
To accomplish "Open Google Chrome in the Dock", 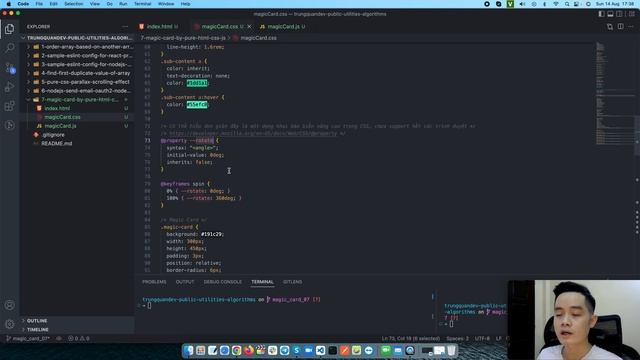I will (236, 350).
